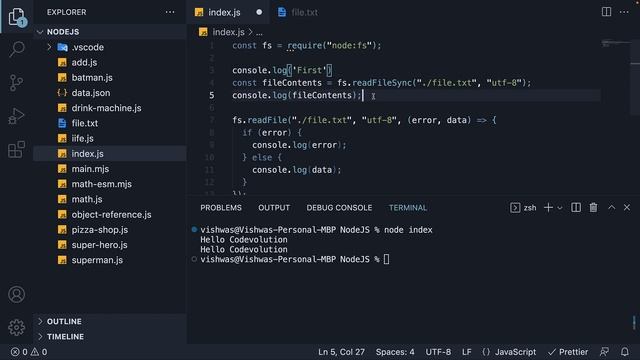640x360 pixels.
Task: Open the Extensions view
Action: [x=17, y=149]
